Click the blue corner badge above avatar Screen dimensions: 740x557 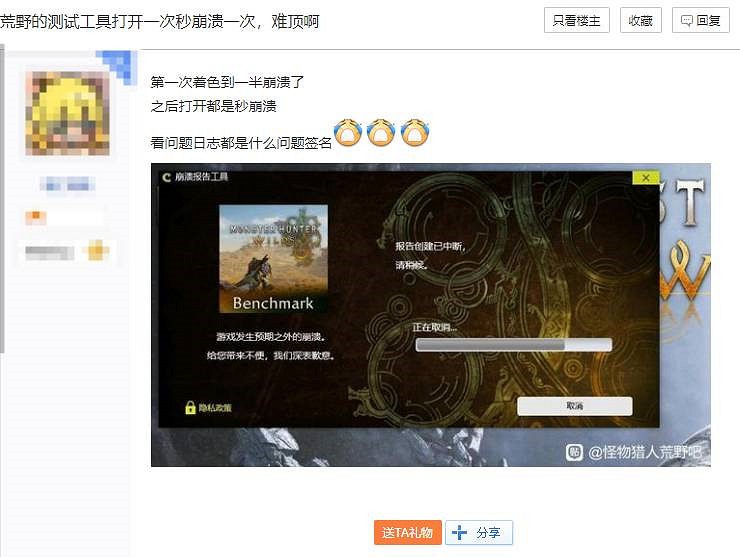(x=119, y=67)
